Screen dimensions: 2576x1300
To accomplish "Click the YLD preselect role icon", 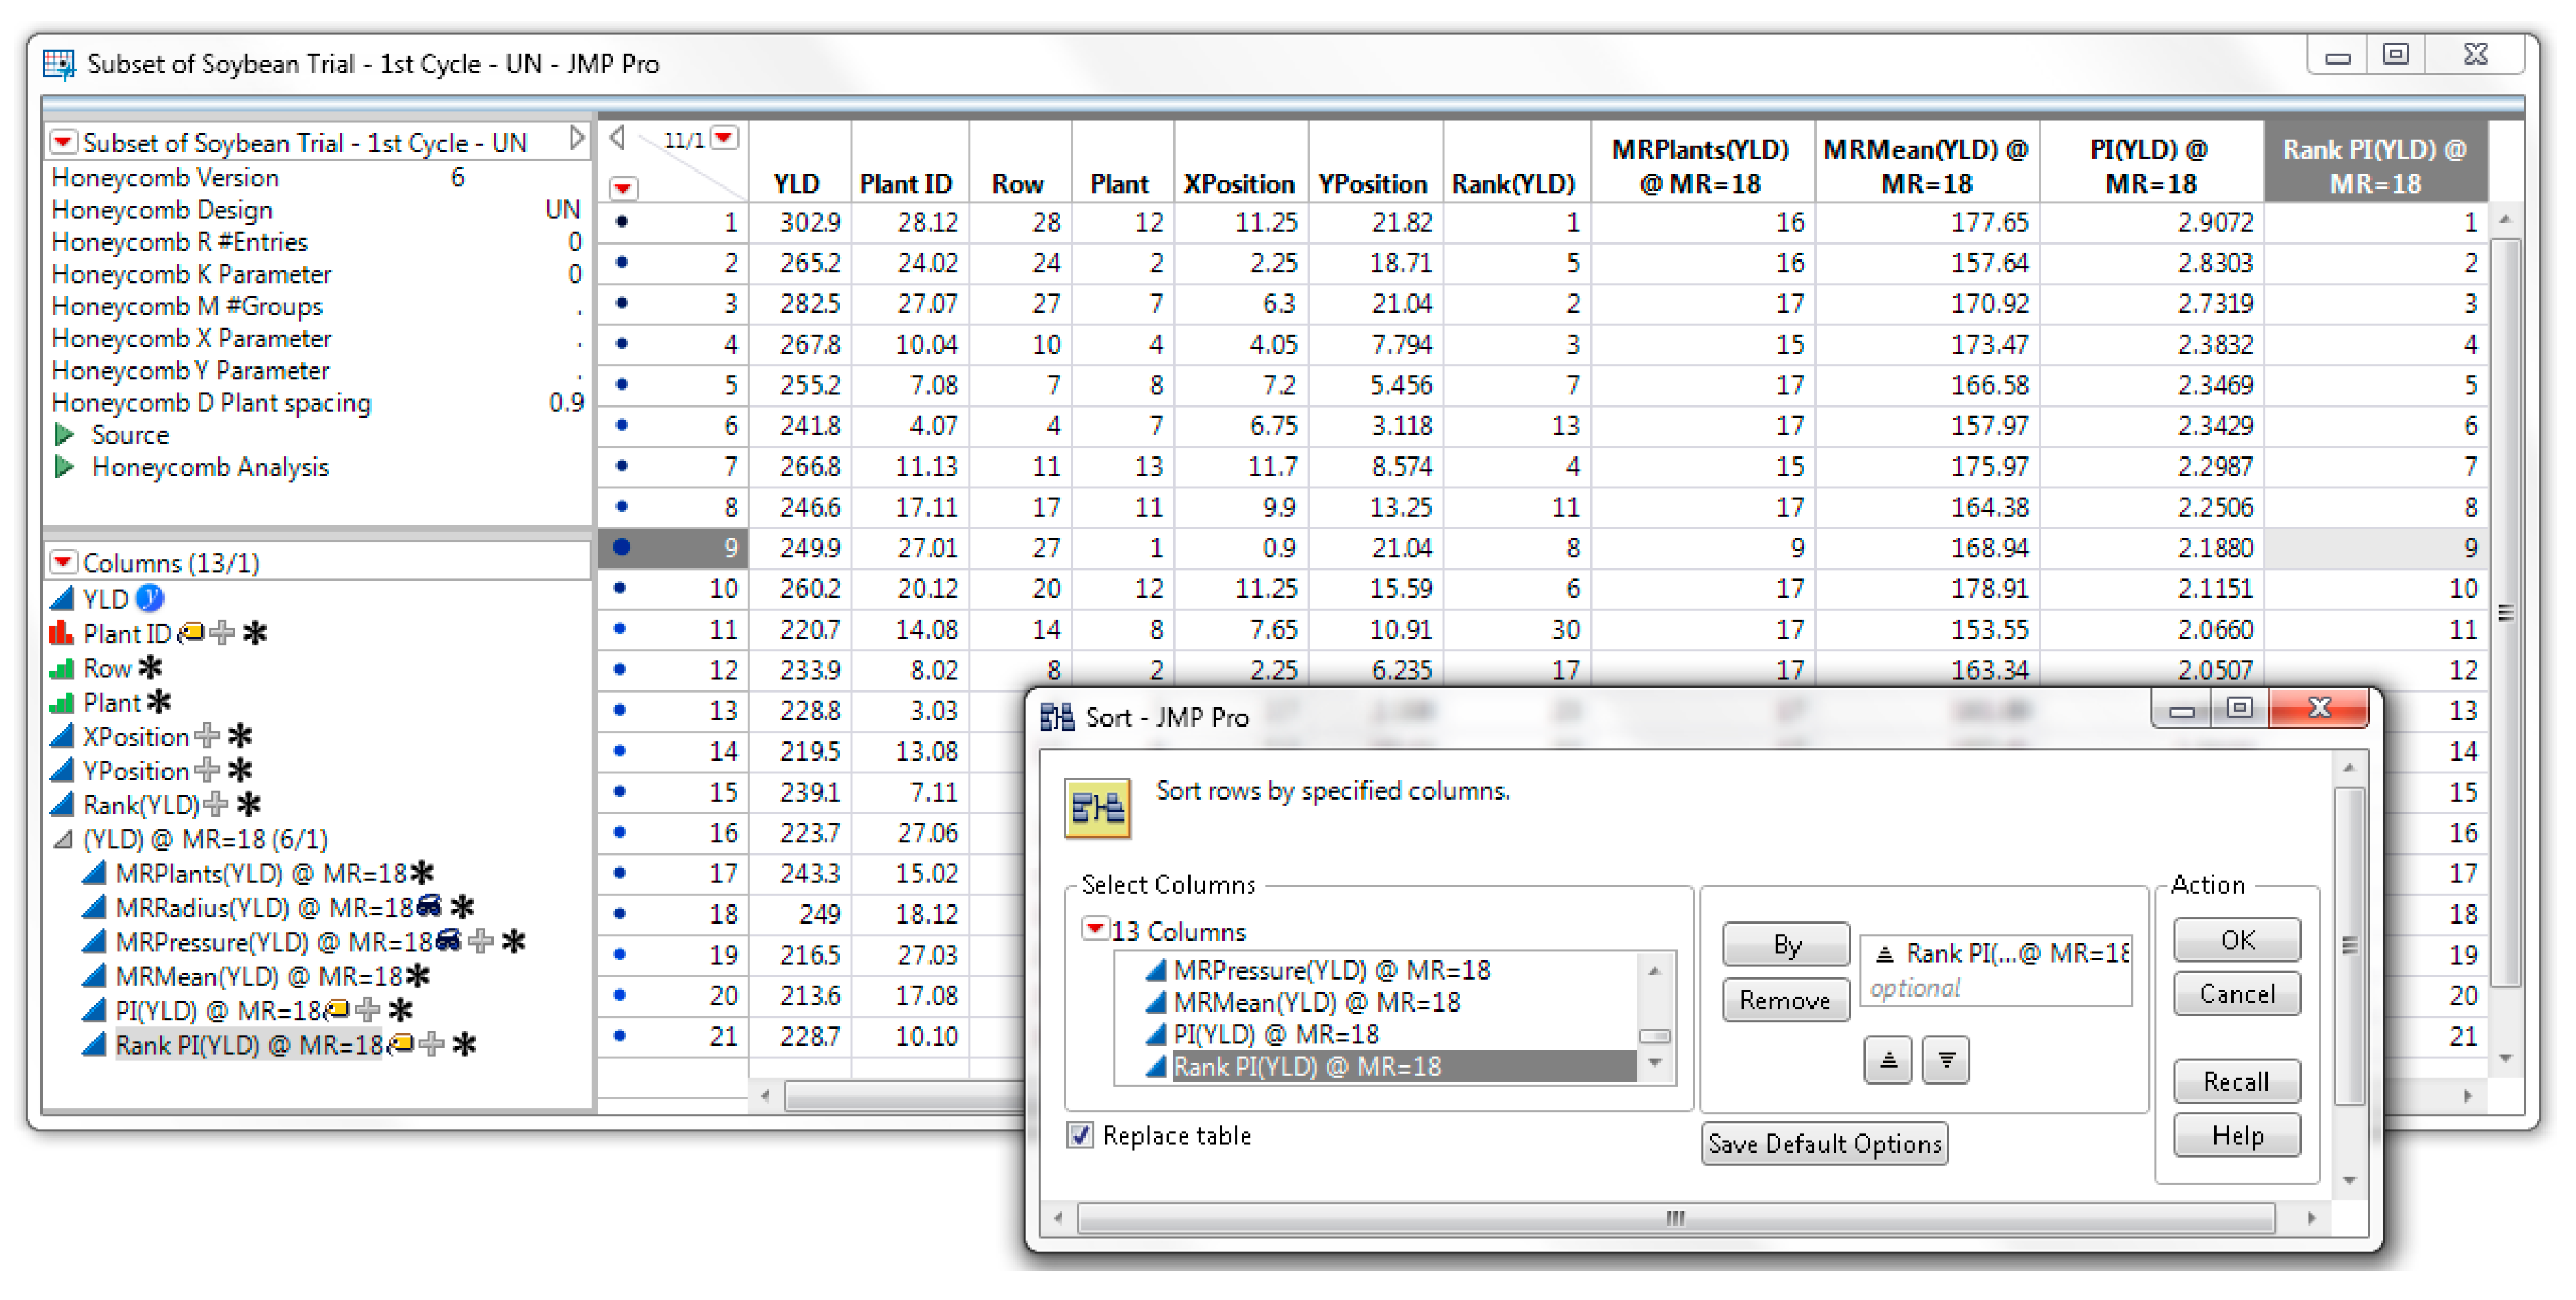I will pos(149,598).
